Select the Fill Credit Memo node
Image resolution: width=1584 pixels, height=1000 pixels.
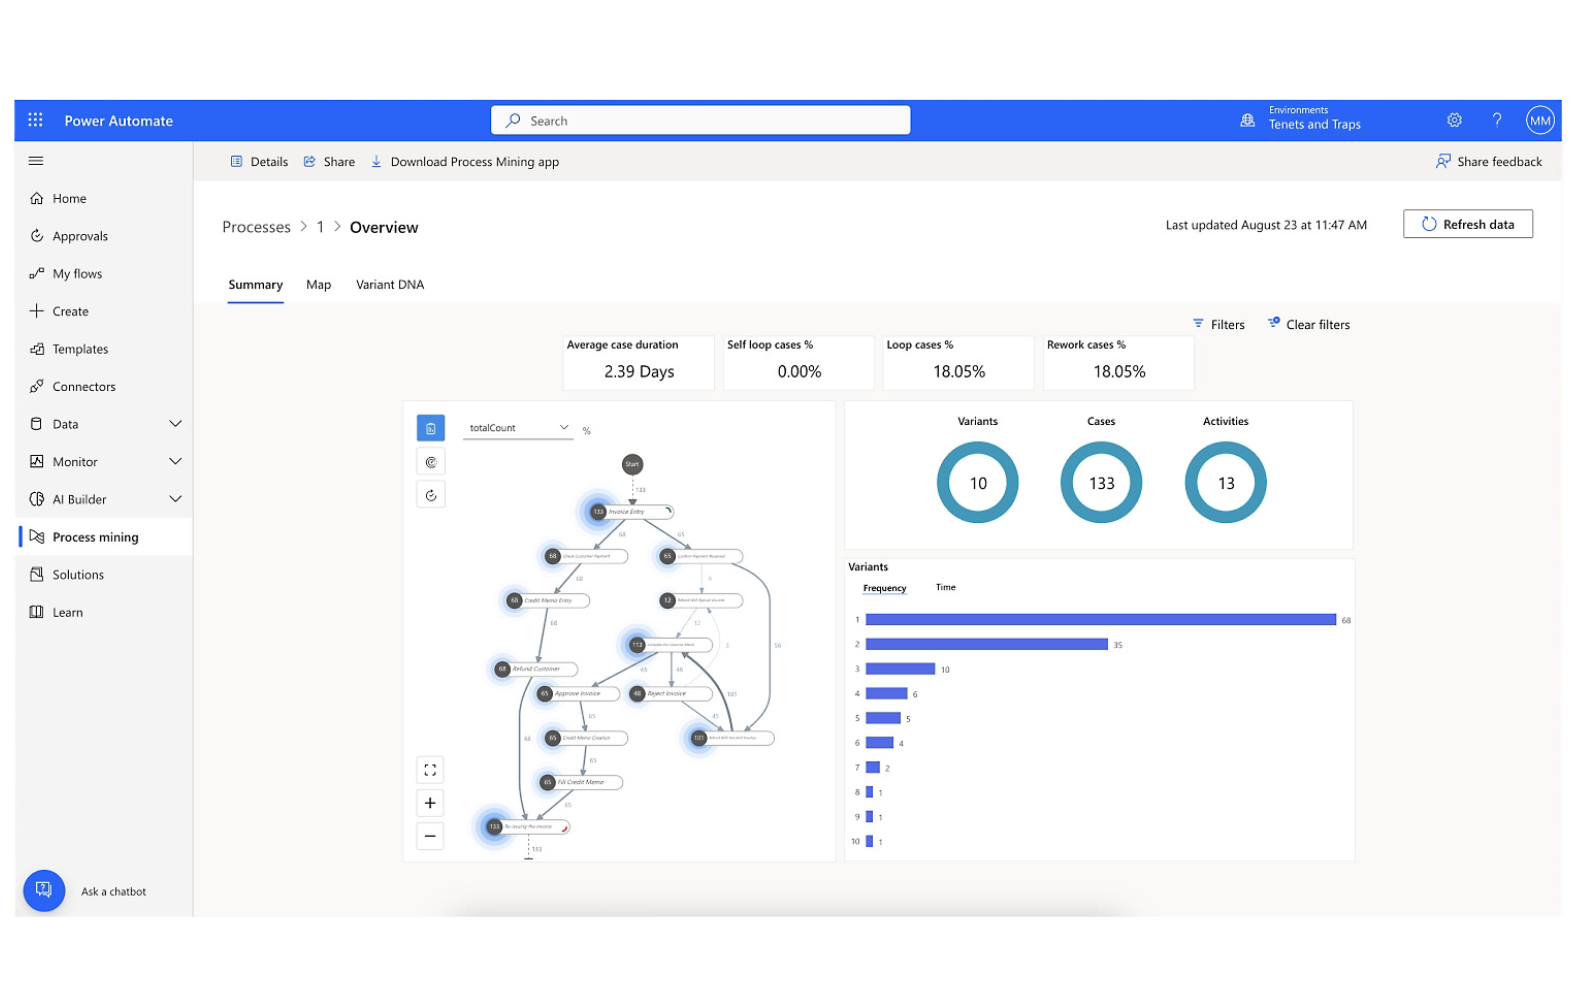click(x=580, y=782)
